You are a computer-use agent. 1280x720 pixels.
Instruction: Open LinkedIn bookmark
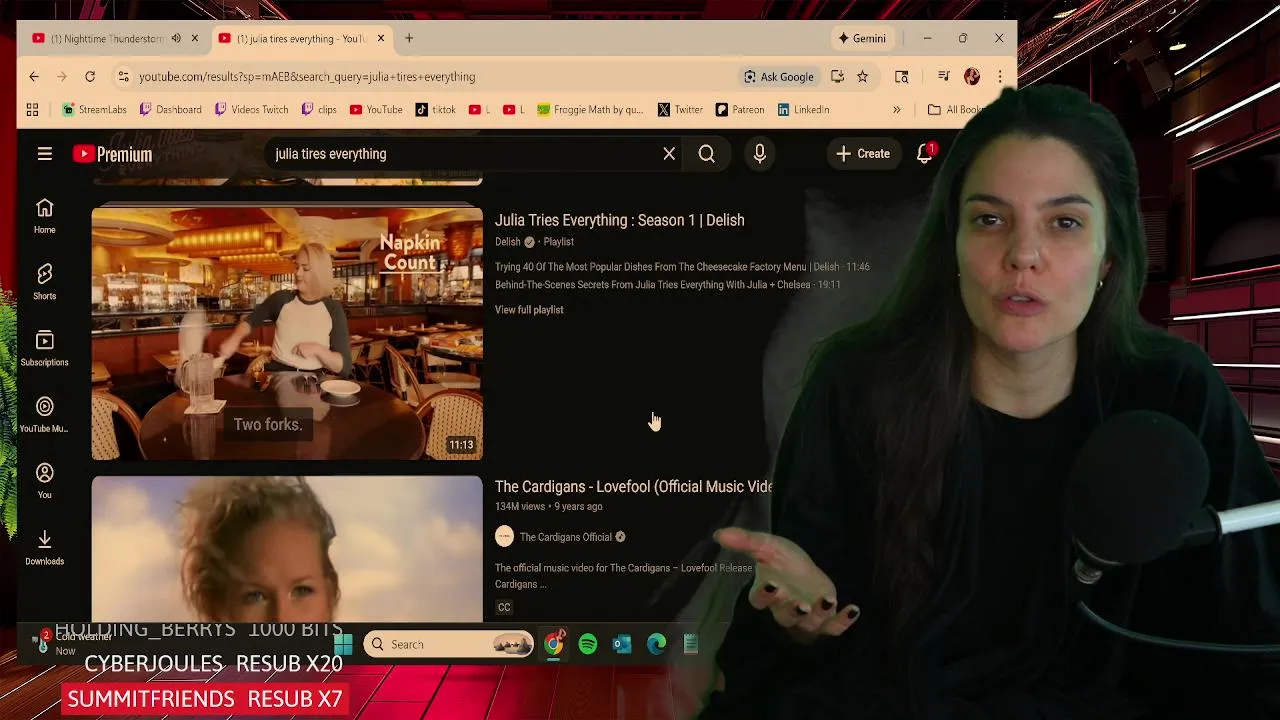click(803, 110)
